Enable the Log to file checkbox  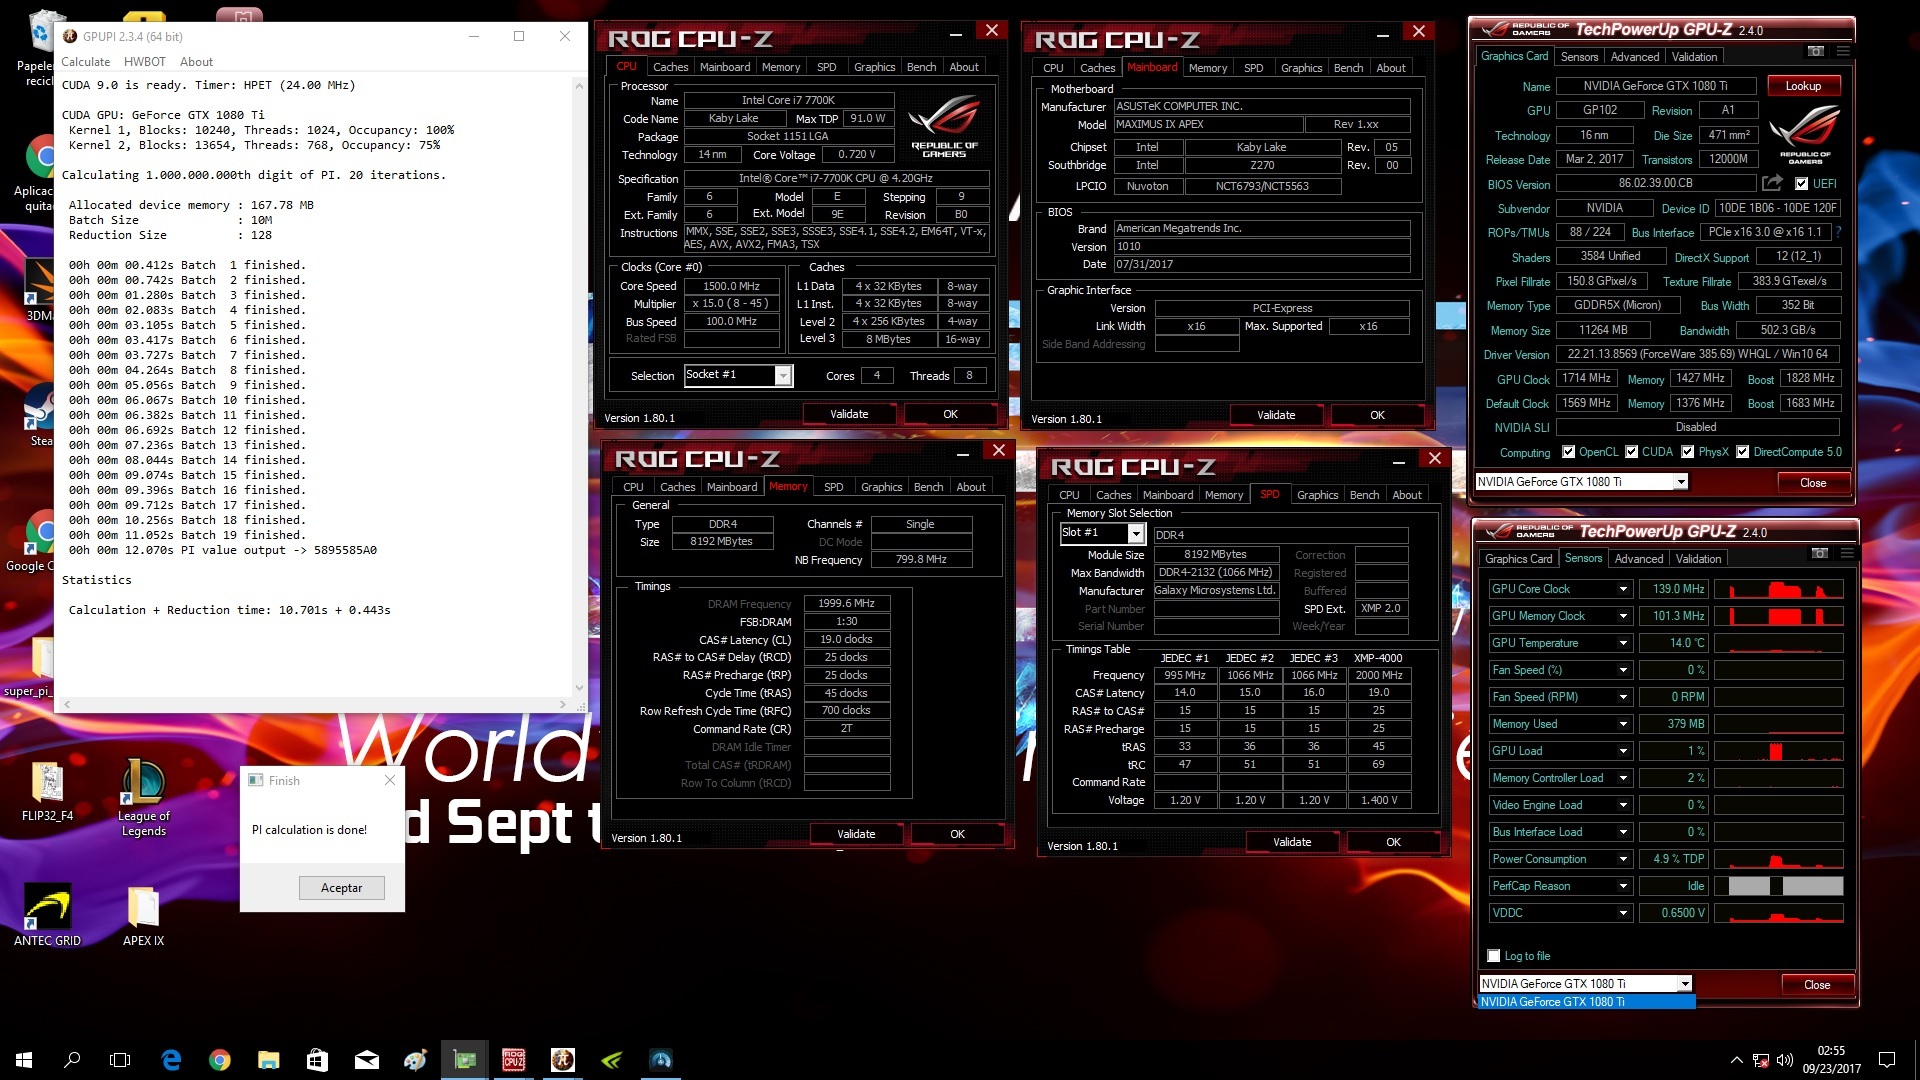(1494, 956)
